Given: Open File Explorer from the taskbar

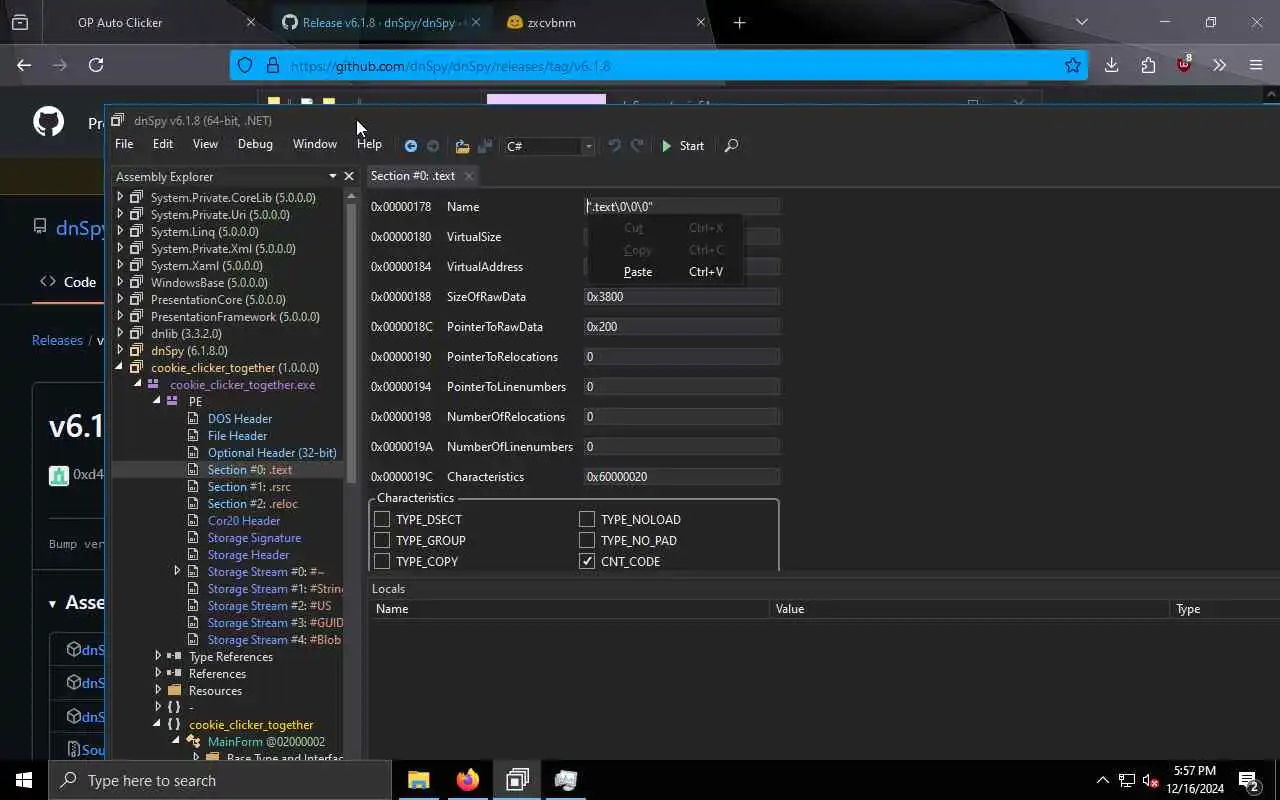Looking at the screenshot, I should [418, 780].
